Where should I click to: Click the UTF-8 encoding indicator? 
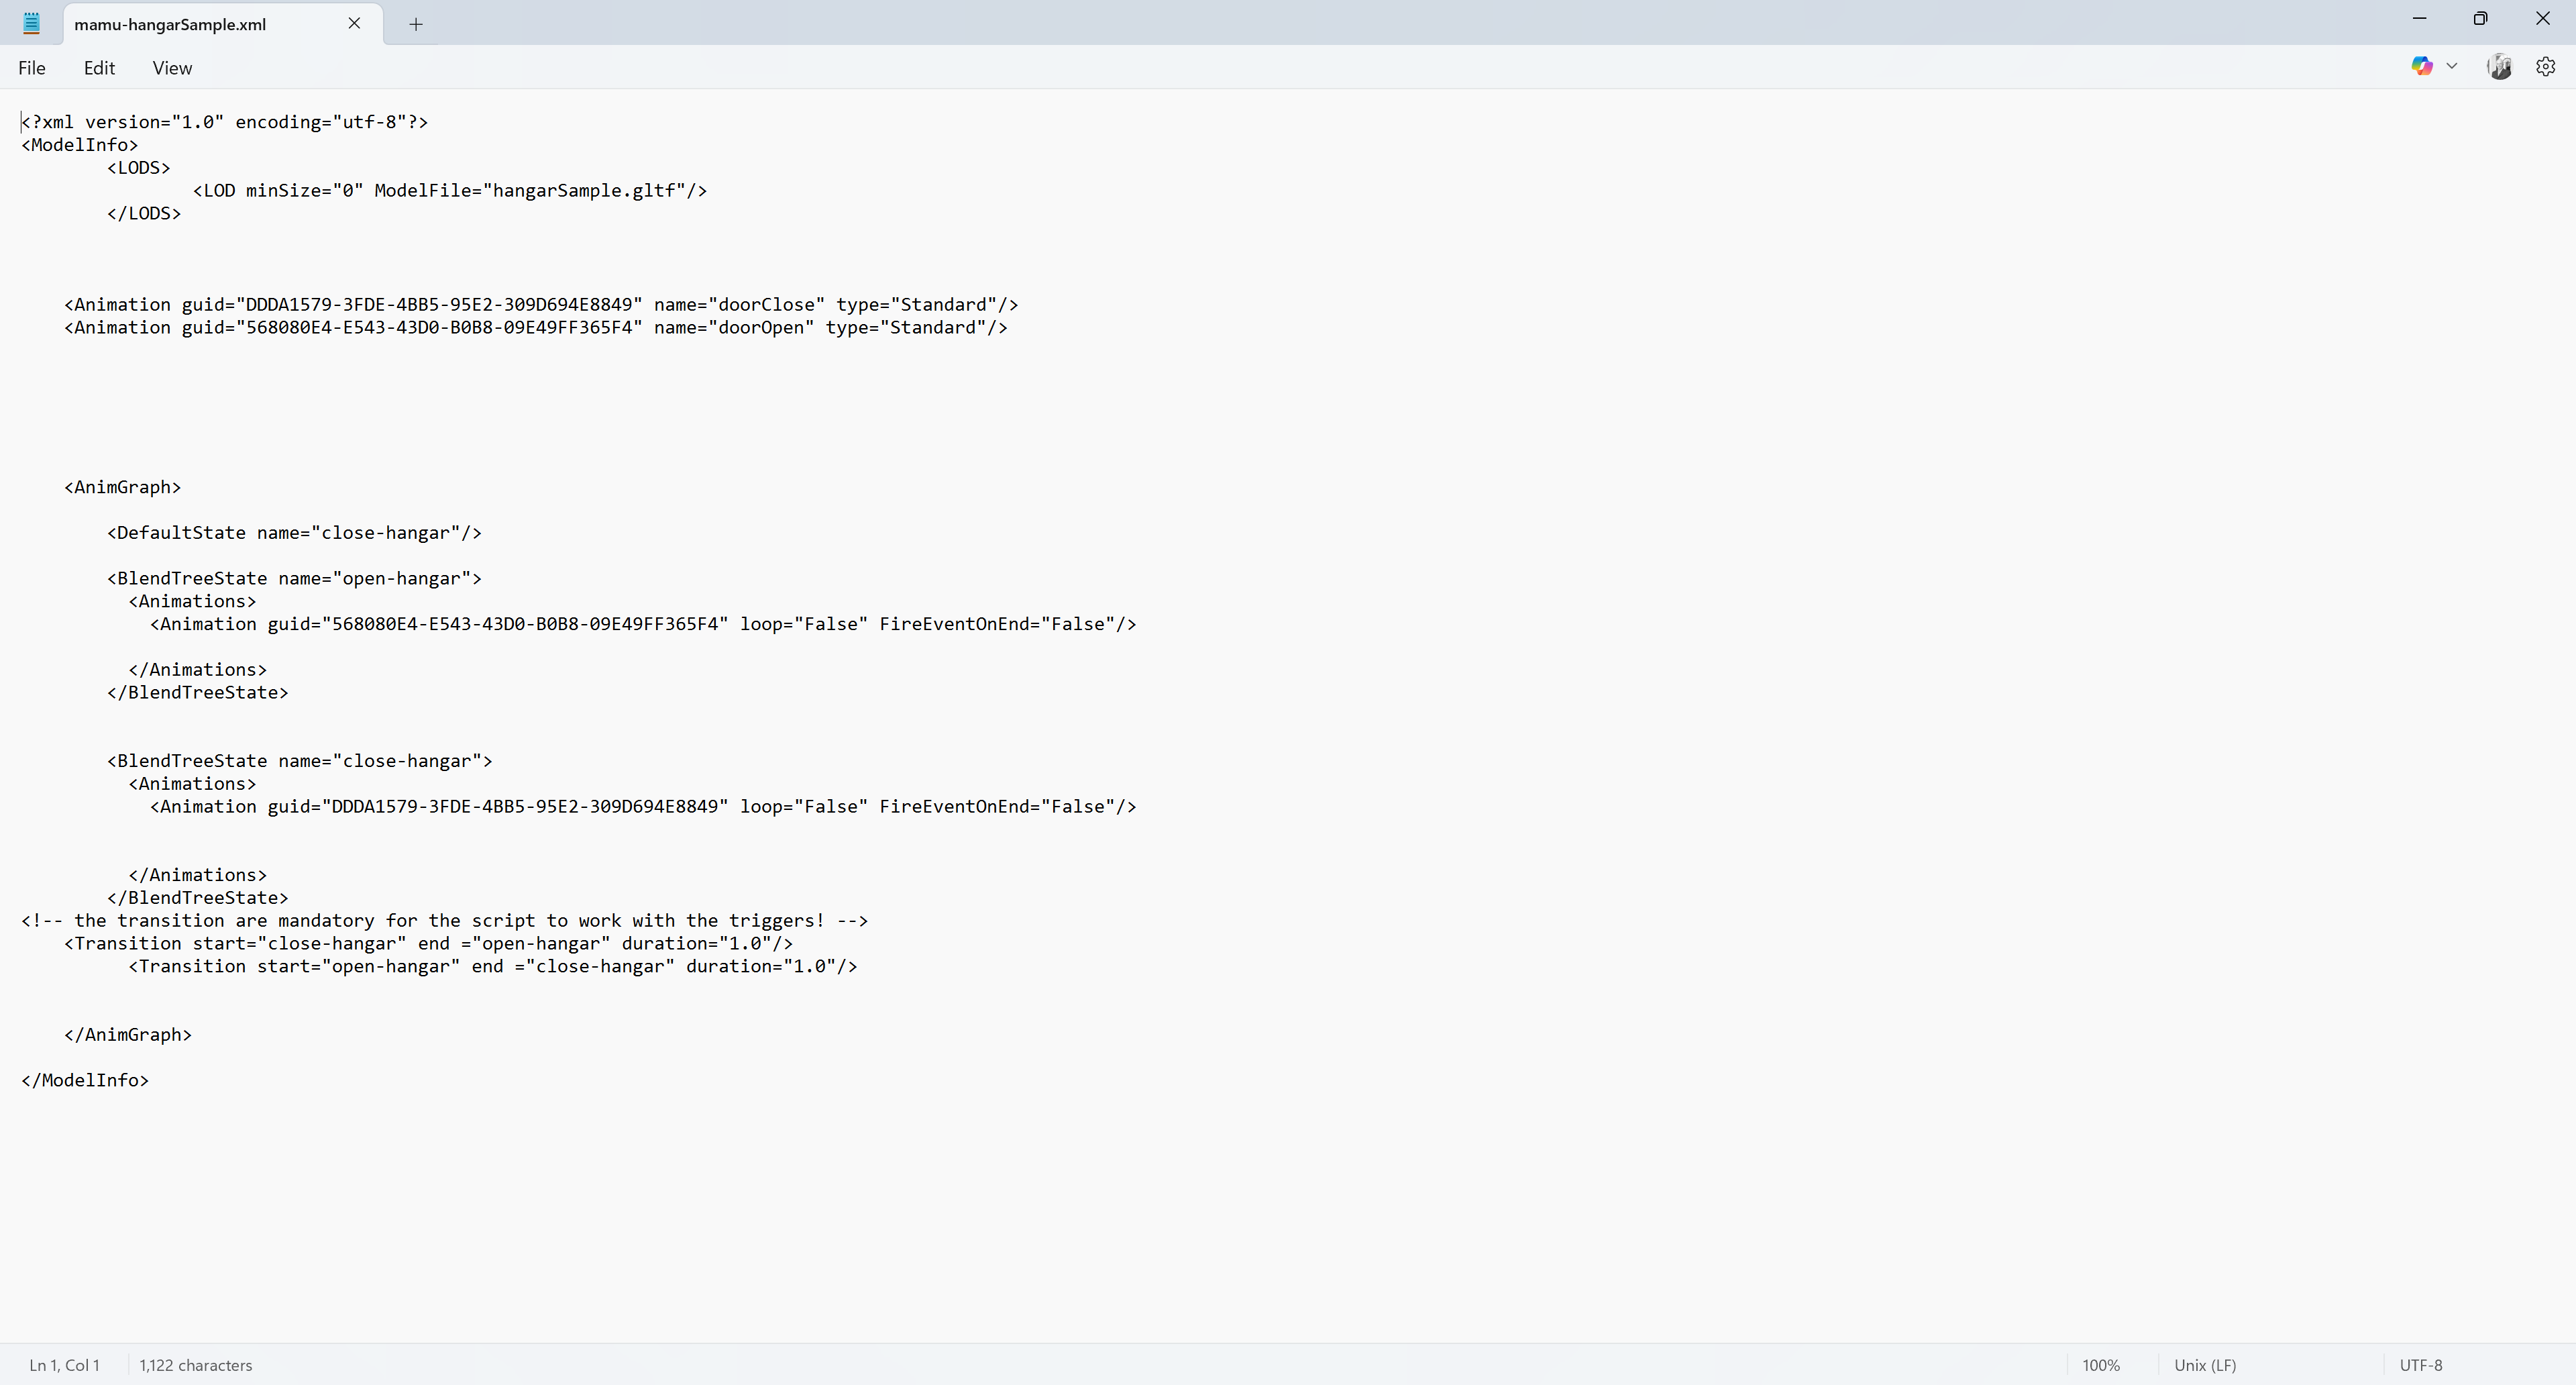pyautogui.click(x=2421, y=1365)
